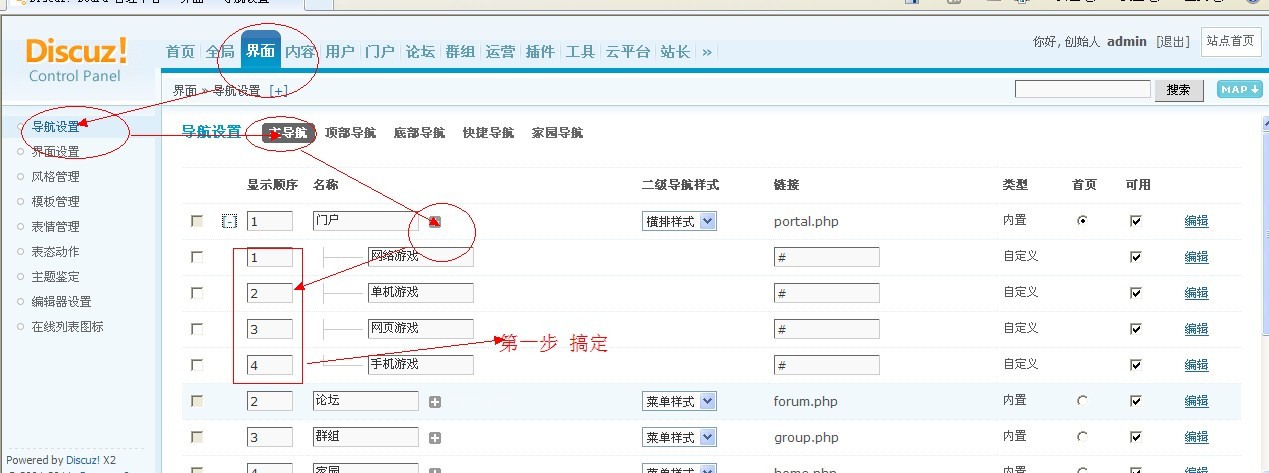The image size is (1269, 473).
Task: Open 云平台 top menu
Action: point(628,52)
